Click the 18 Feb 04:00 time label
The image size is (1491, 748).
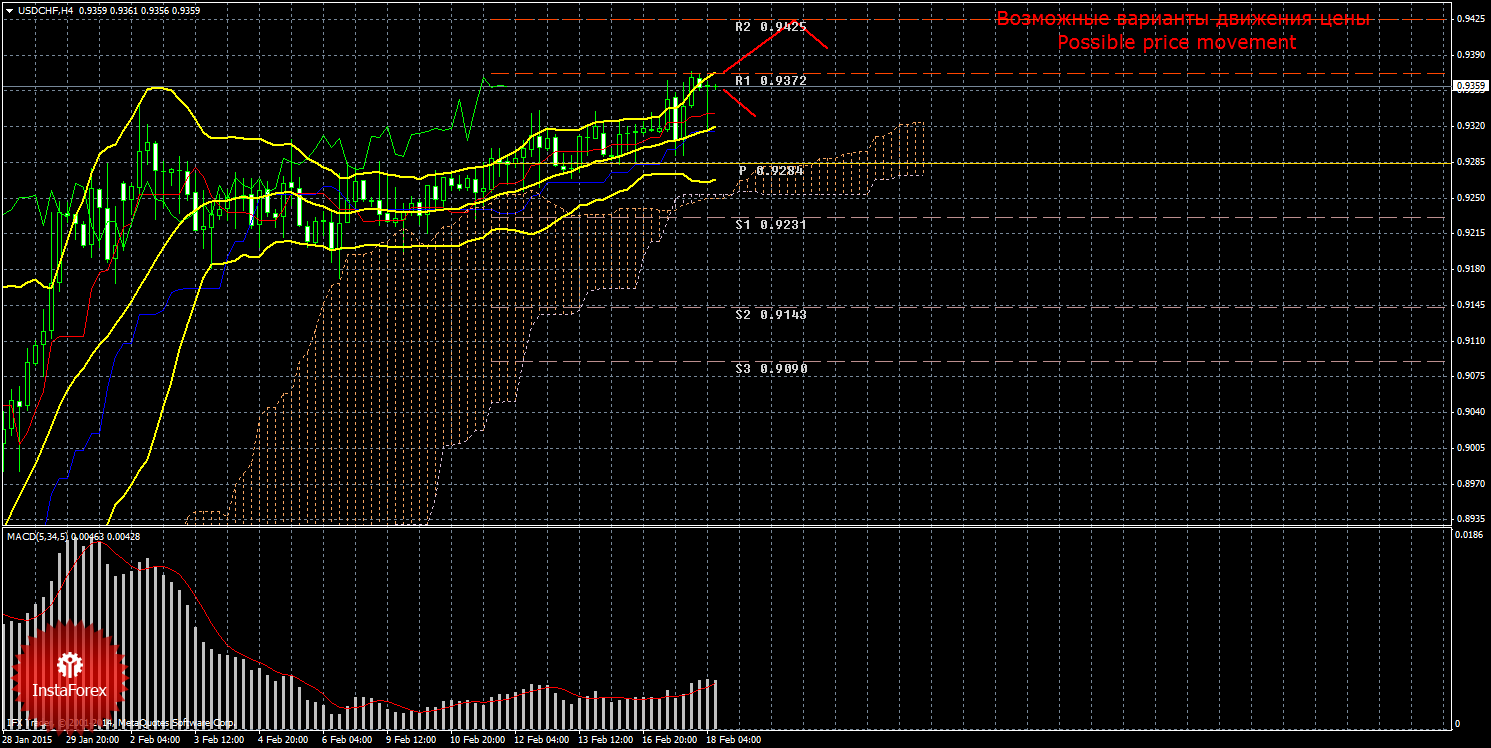[734, 741]
